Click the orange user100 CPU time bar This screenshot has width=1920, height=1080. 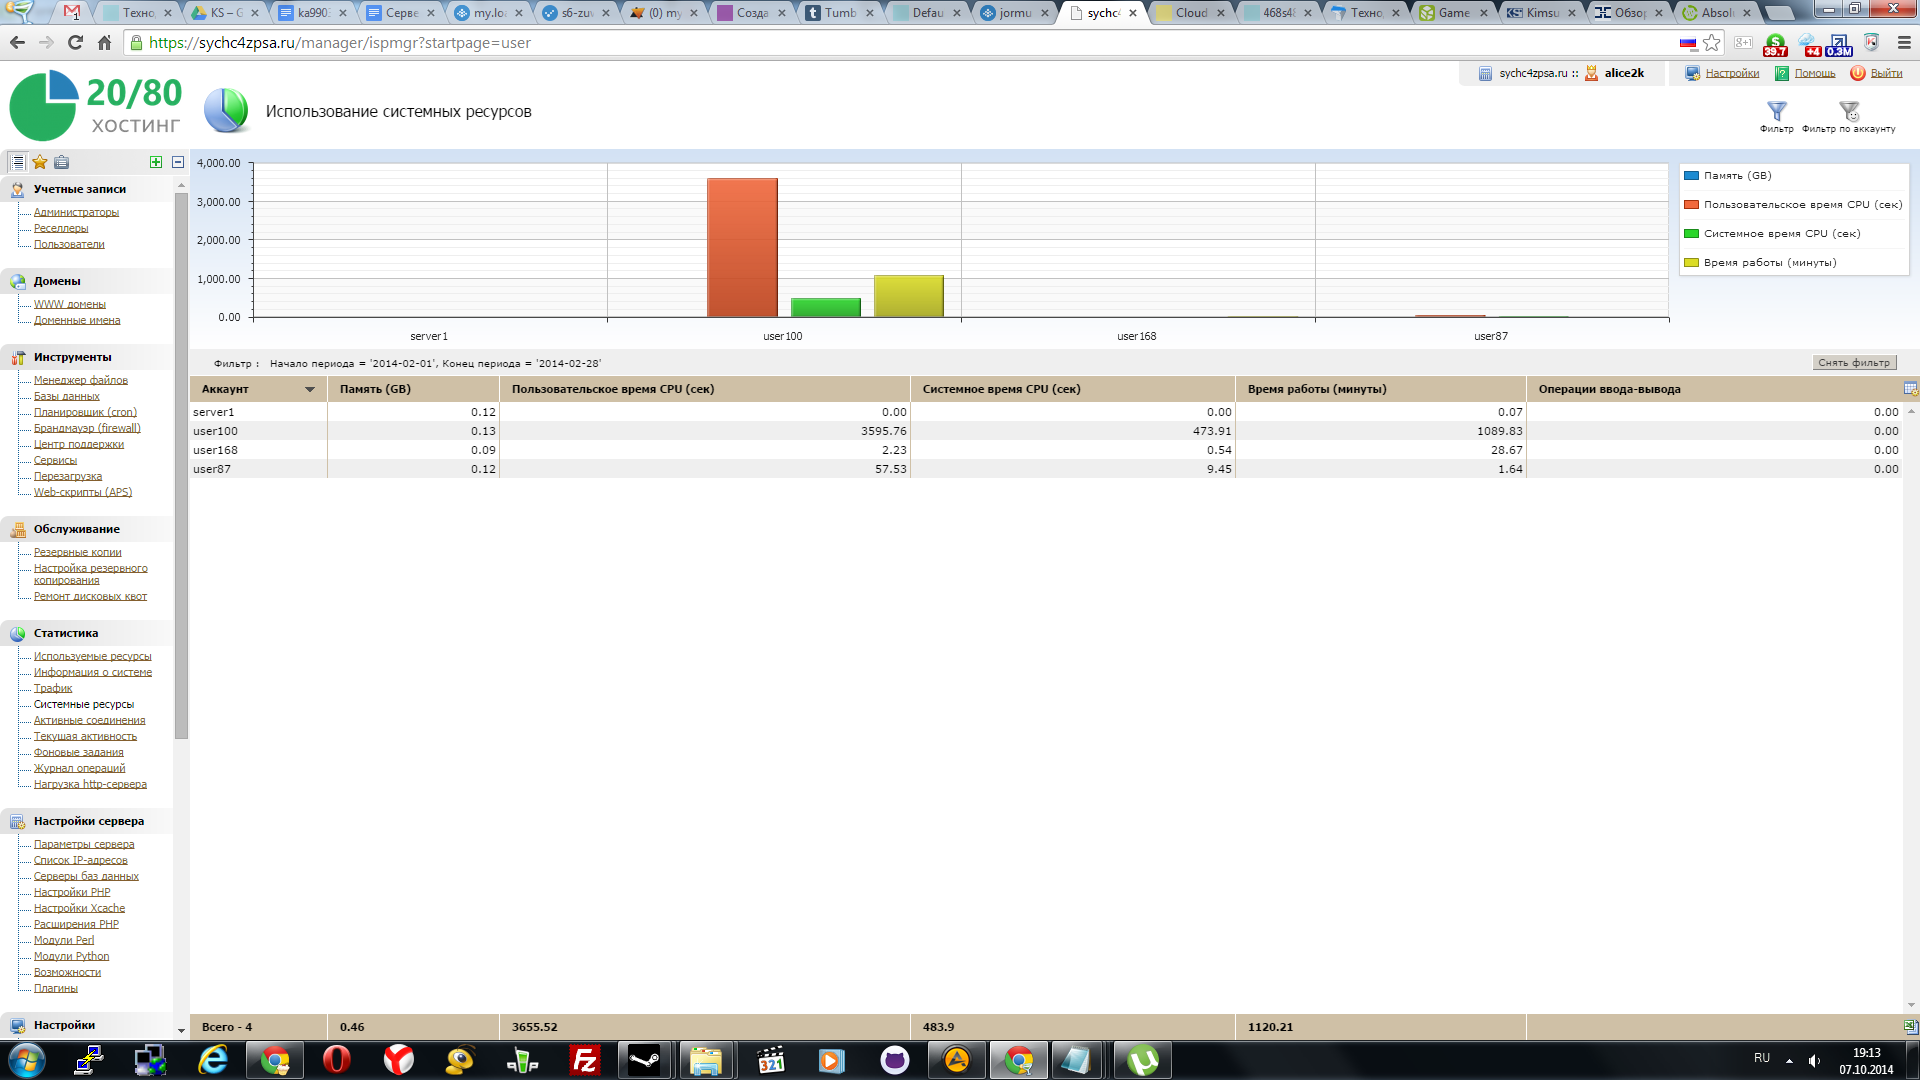(x=742, y=248)
